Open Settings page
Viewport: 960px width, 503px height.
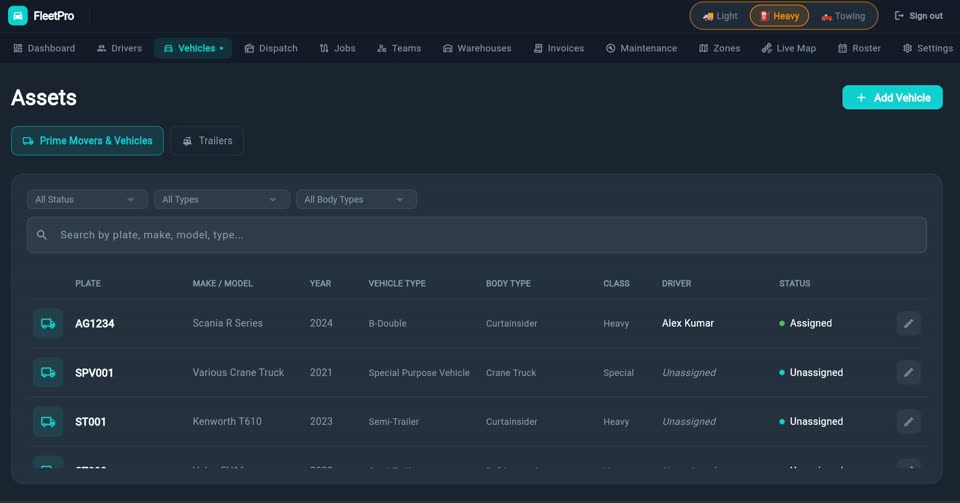coord(928,48)
